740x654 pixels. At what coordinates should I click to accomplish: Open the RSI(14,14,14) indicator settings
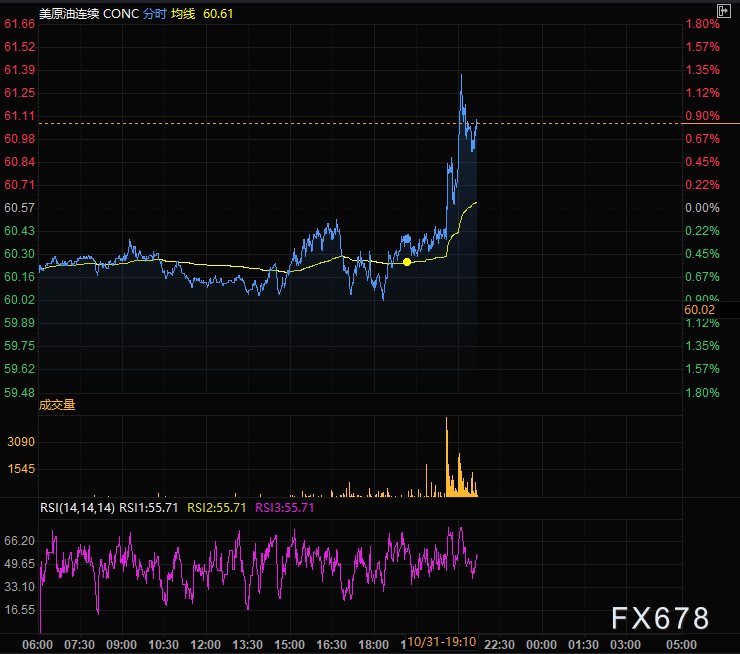tap(77, 507)
